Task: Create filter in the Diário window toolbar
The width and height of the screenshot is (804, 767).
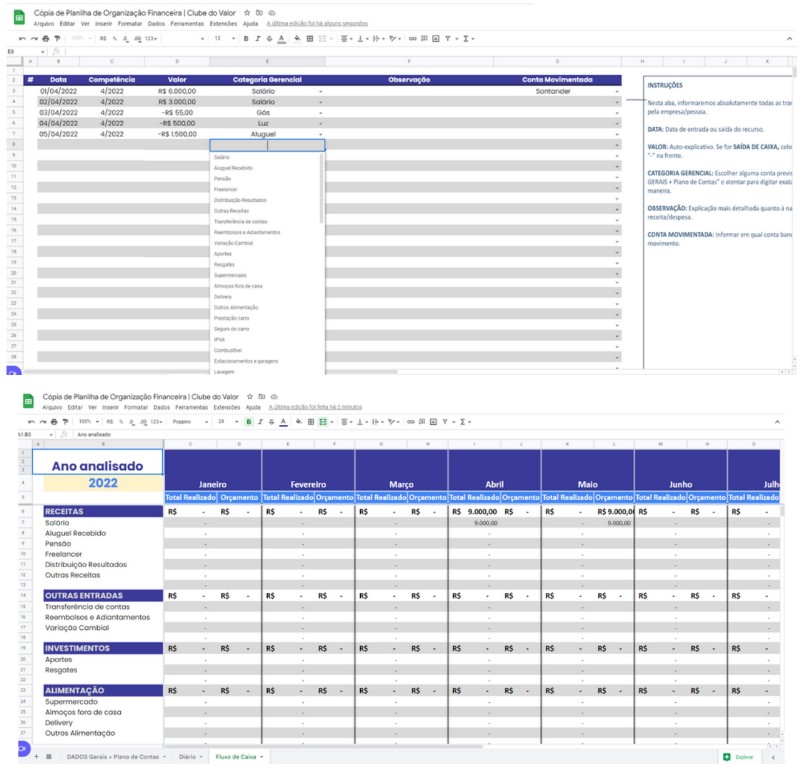Action: coord(448,38)
